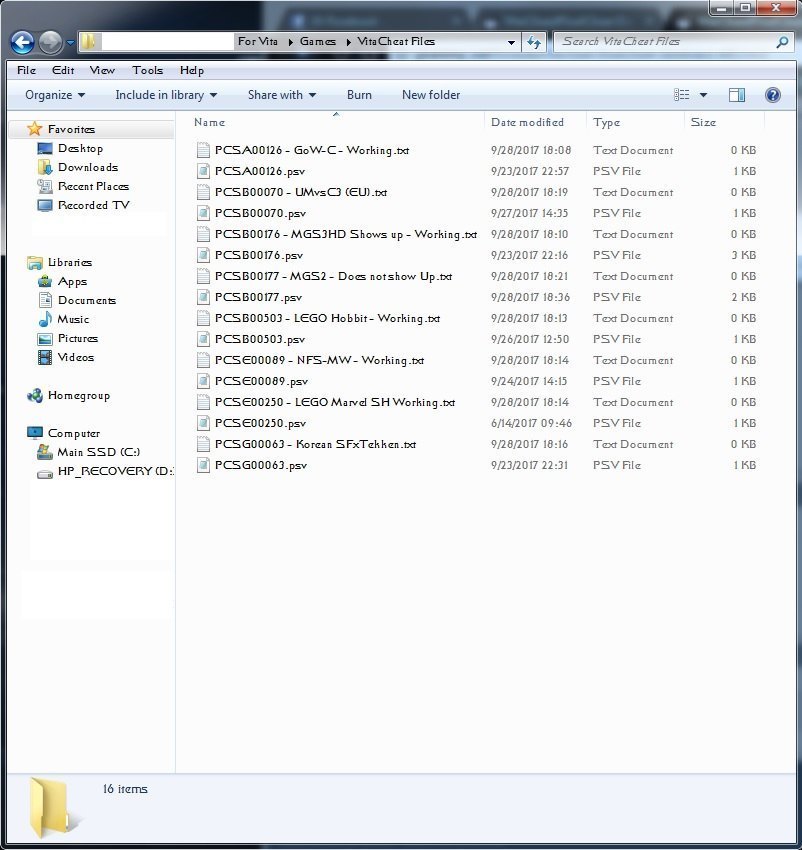Screen dimensions: 802x850
Task: Select PCSA00126 - GoW-C - Working.txt file icon
Action: (x=203, y=150)
